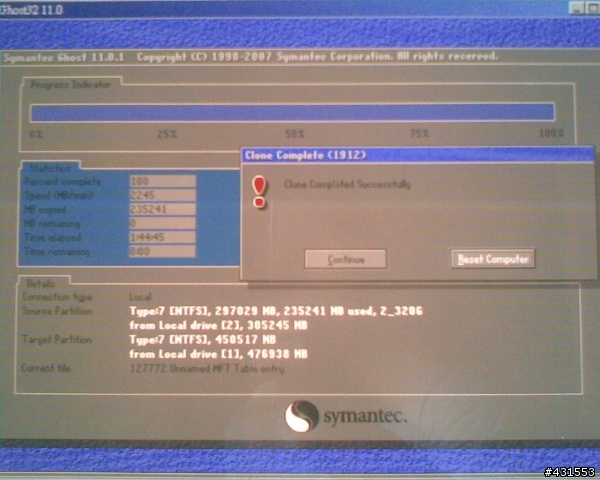Click the MB copied value 235241
This screenshot has width=600, height=480.
[163, 209]
